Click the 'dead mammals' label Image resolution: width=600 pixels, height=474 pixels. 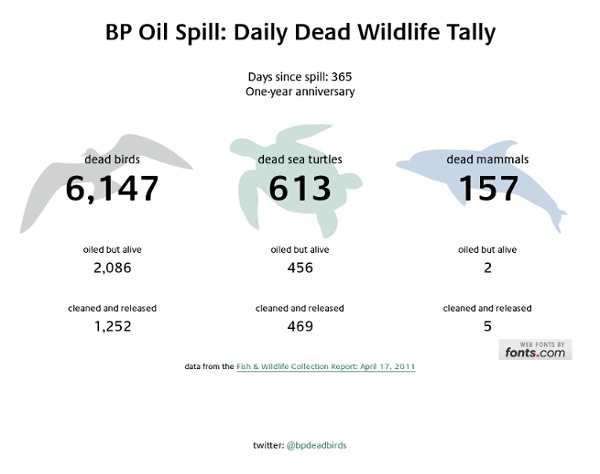click(487, 158)
